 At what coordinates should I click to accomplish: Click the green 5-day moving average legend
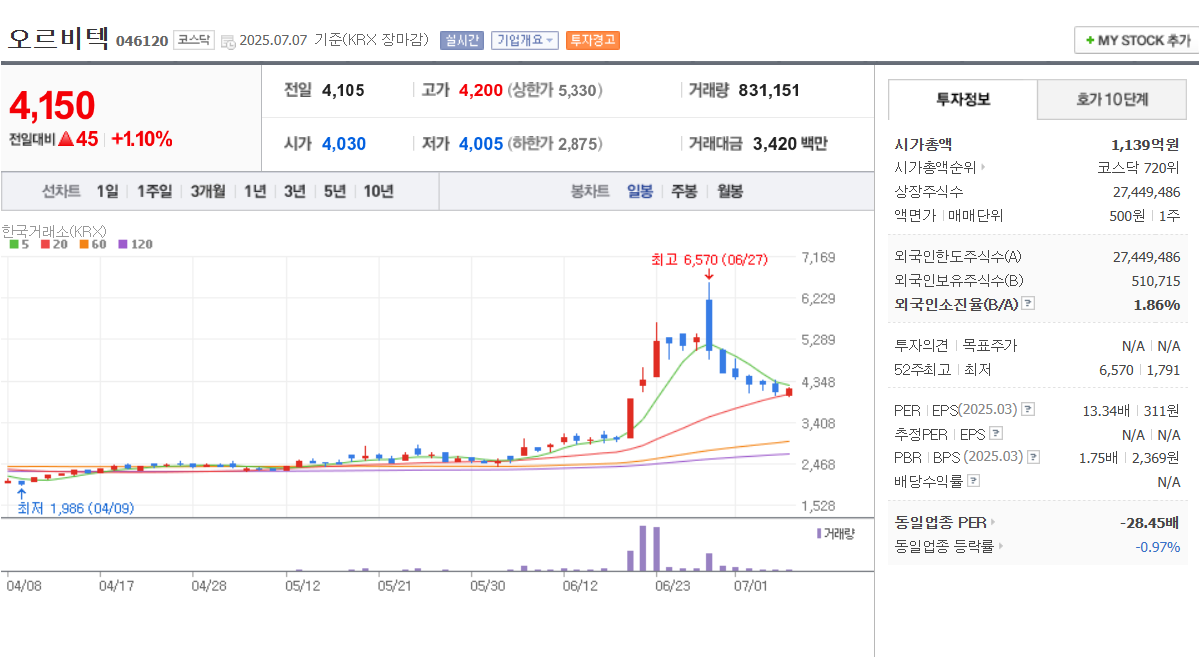(19, 245)
